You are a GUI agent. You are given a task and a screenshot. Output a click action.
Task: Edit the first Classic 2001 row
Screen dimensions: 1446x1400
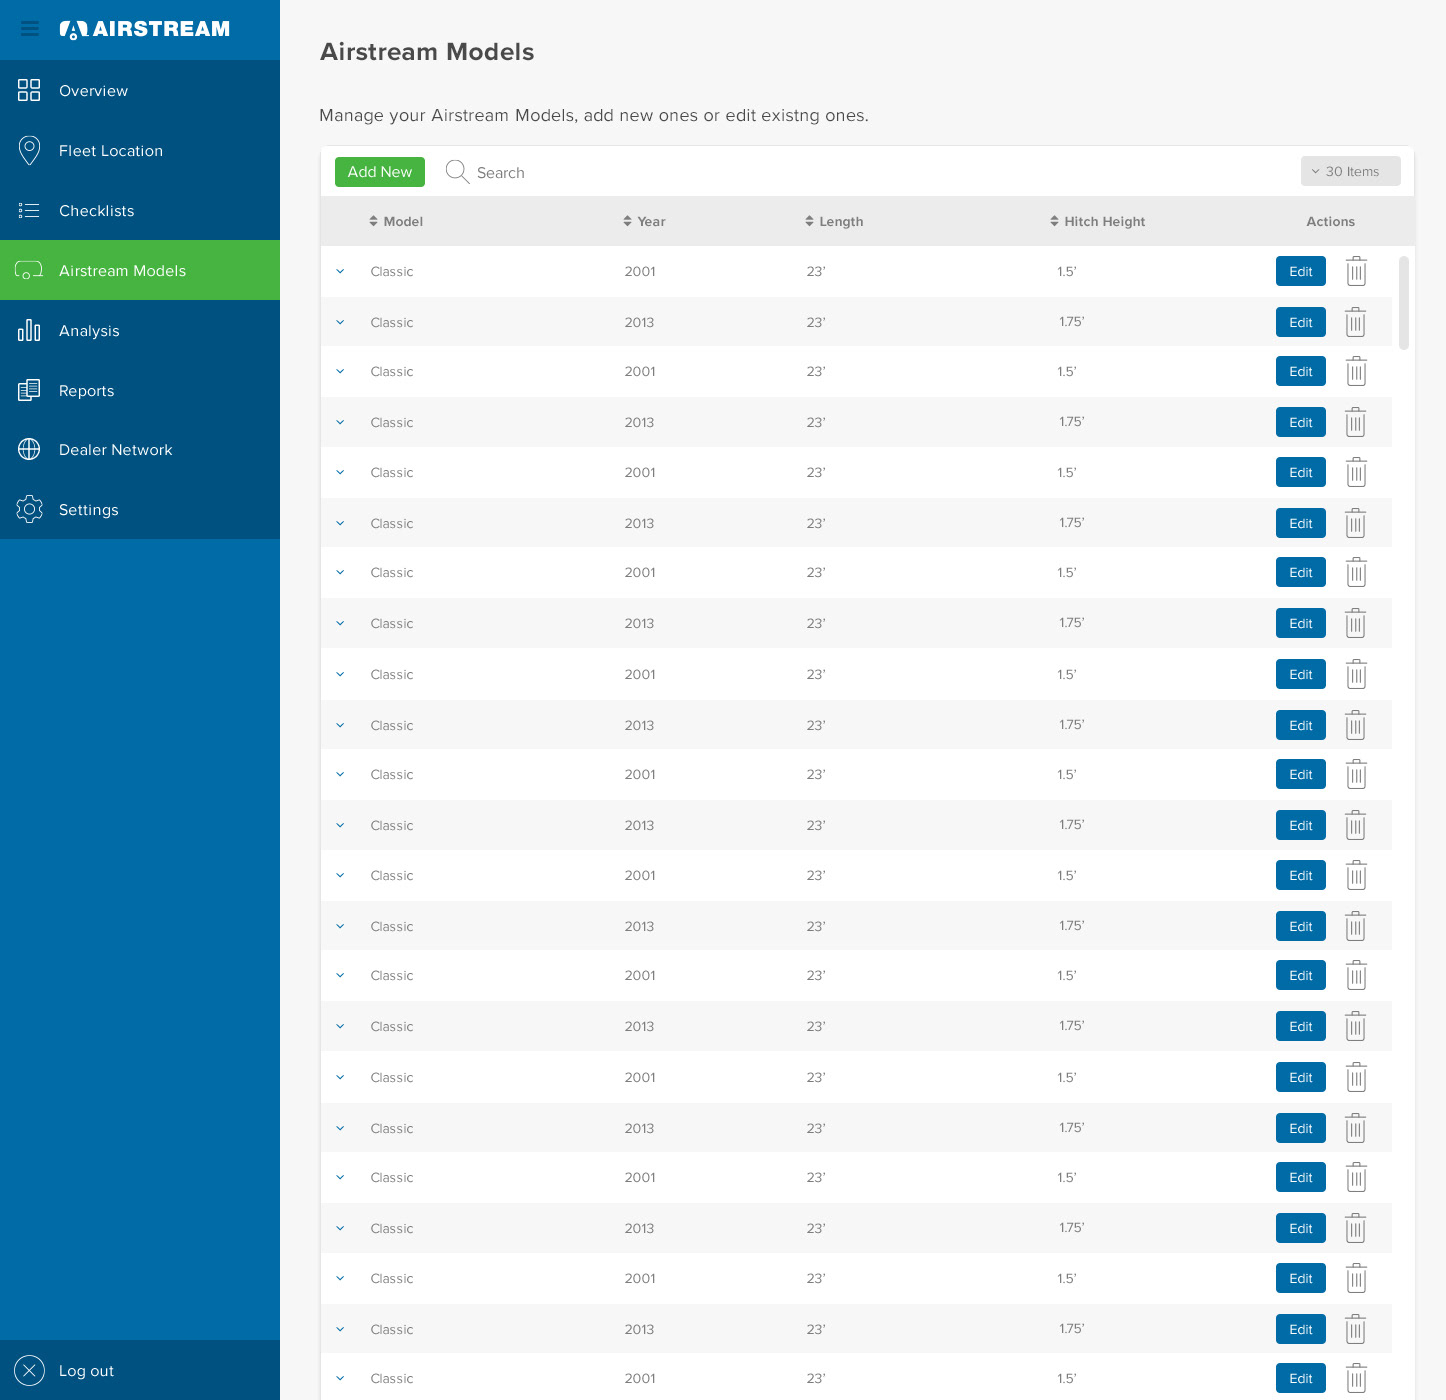pos(1301,271)
